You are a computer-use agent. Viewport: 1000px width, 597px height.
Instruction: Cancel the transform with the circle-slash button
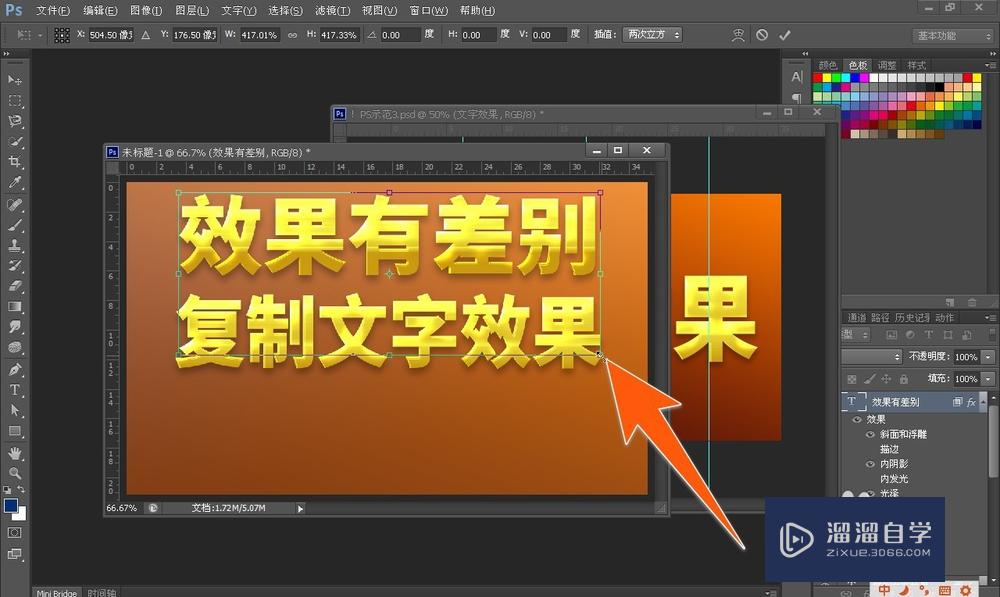tap(763, 33)
